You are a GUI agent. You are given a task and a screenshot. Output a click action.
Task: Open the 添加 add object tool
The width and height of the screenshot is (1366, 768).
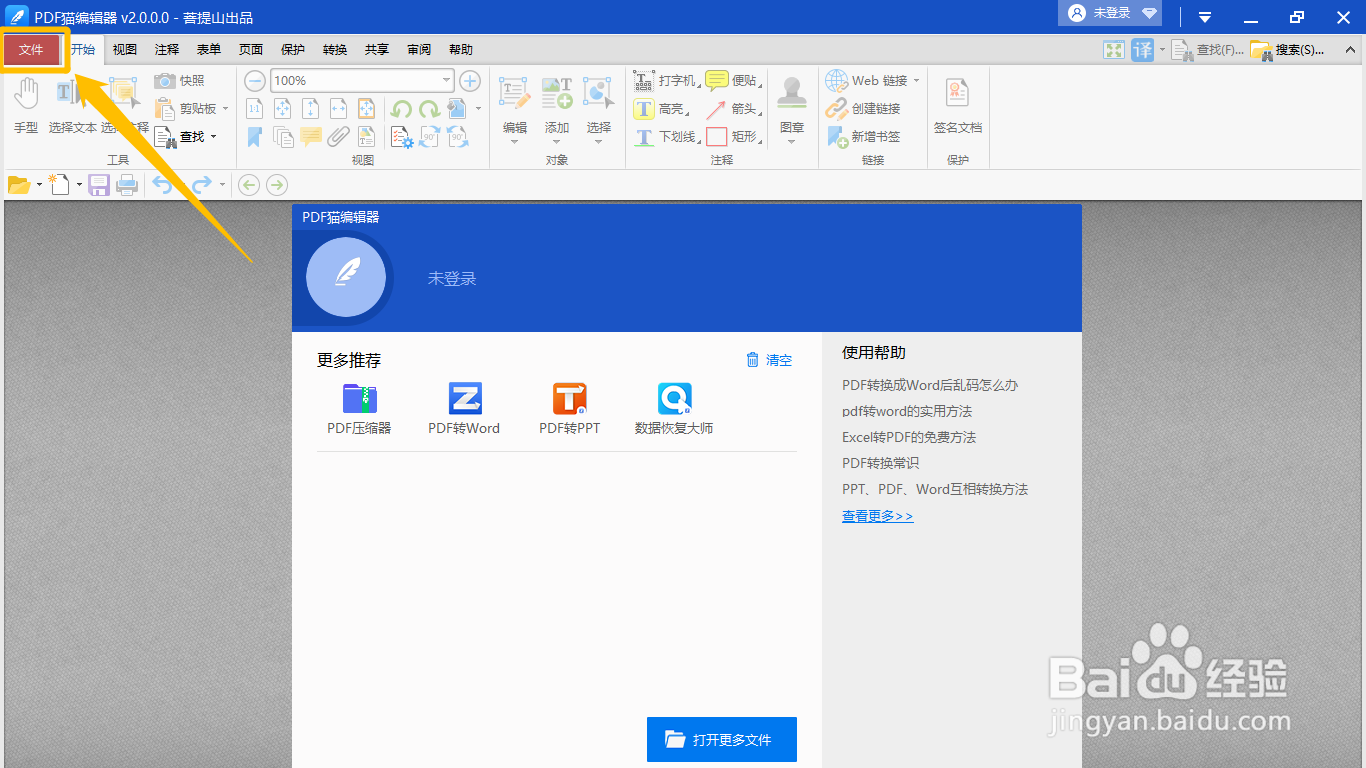(557, 105)
